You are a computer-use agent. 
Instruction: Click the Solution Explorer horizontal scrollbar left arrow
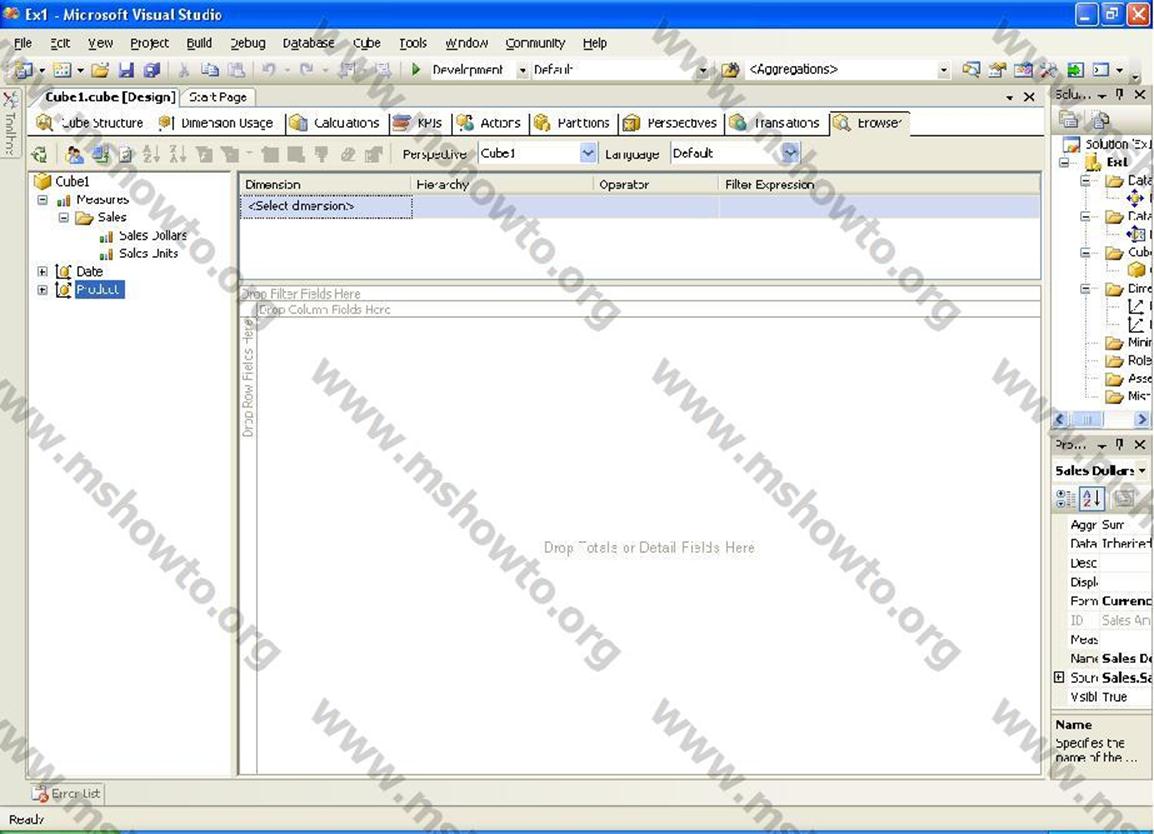coord(1061,419)
